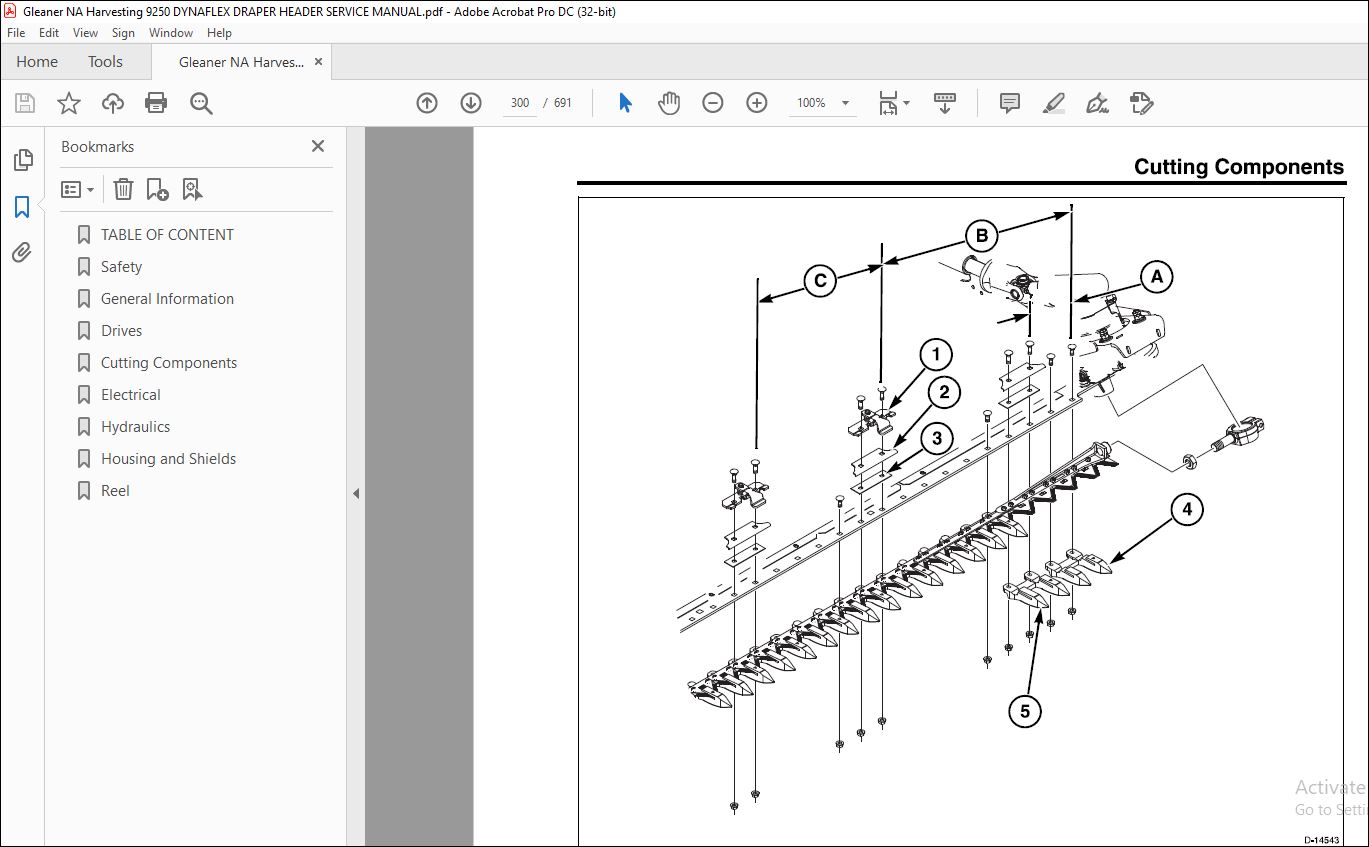Open the View menu
Image resolution: width=1369 pixels, height=847 pixels.
click(x=86, y=33)
